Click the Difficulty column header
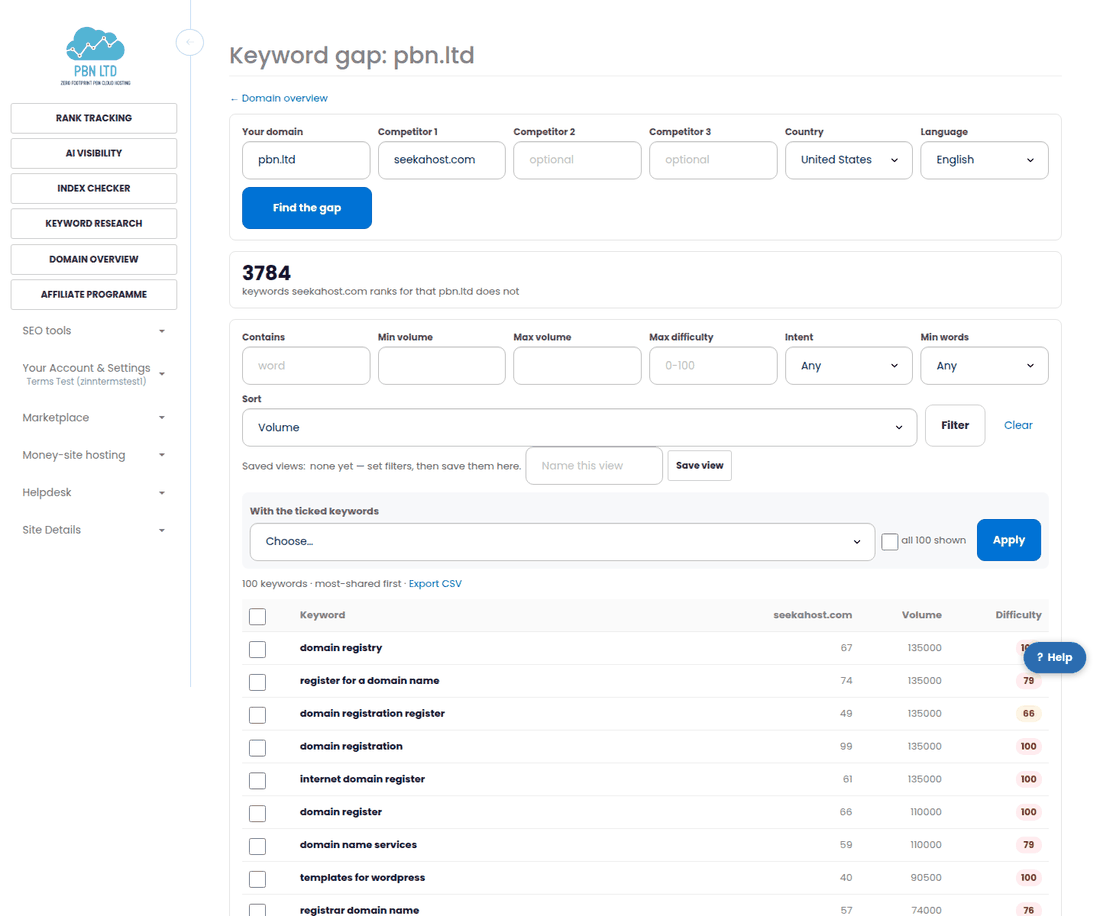 coord(1018,615)
